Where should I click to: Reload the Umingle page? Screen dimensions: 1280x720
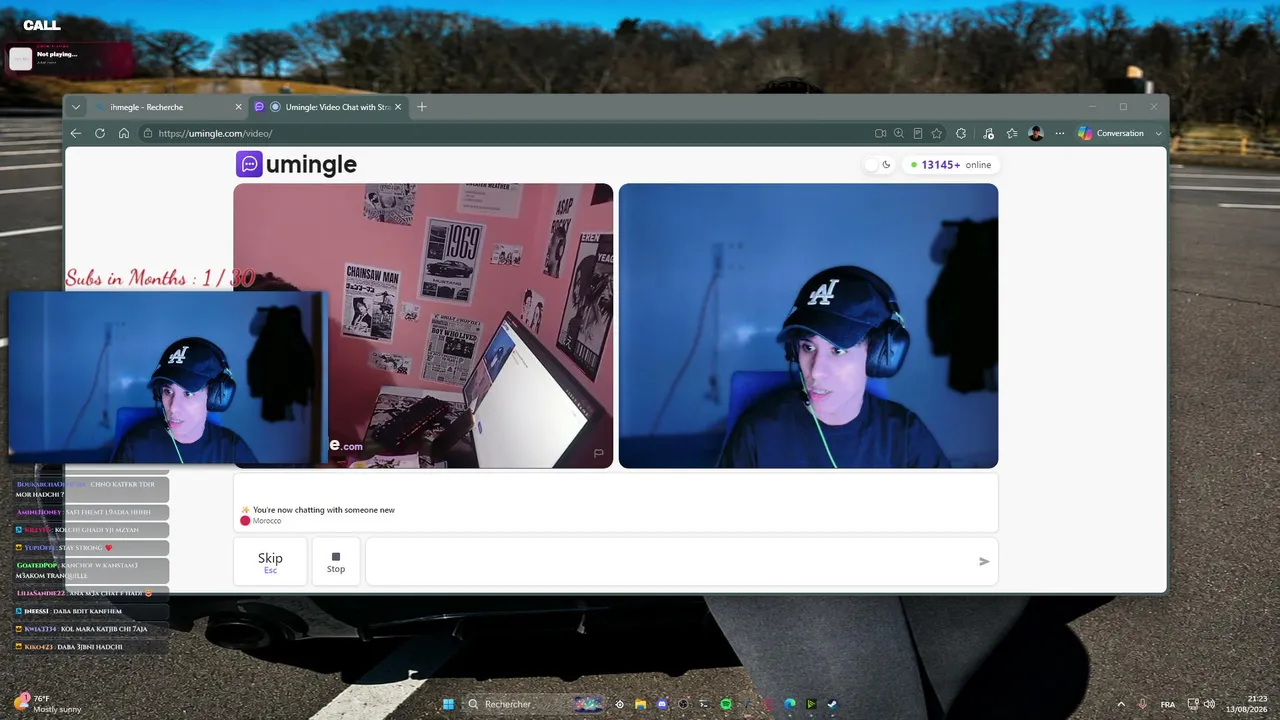point(100,133)
